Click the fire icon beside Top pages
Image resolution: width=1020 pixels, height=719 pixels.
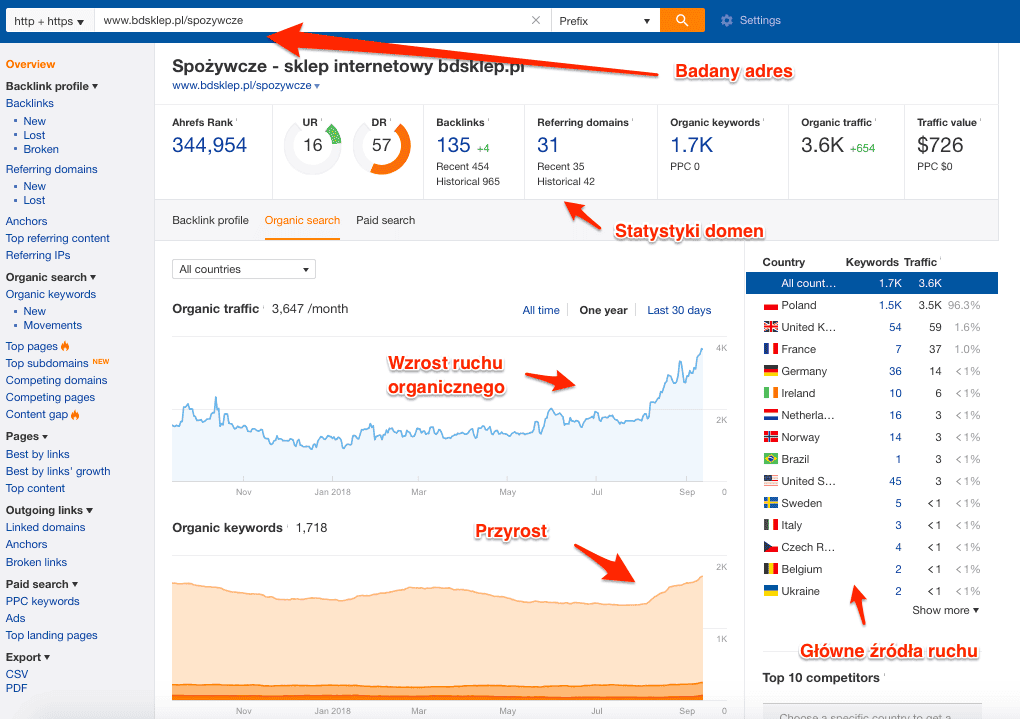pyautogui.click(x=64, y=346)
